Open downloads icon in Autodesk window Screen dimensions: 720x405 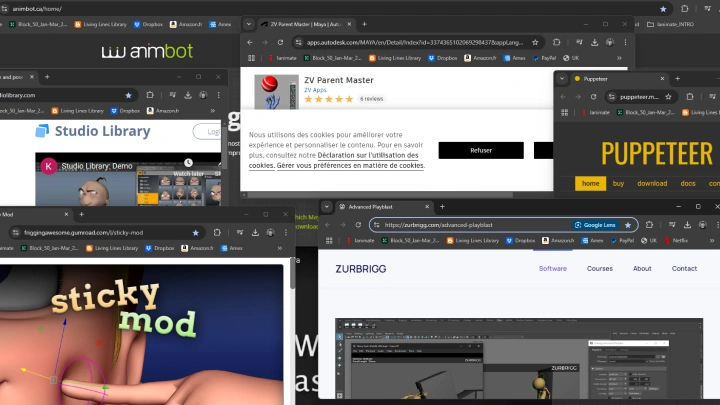[595, 42]
